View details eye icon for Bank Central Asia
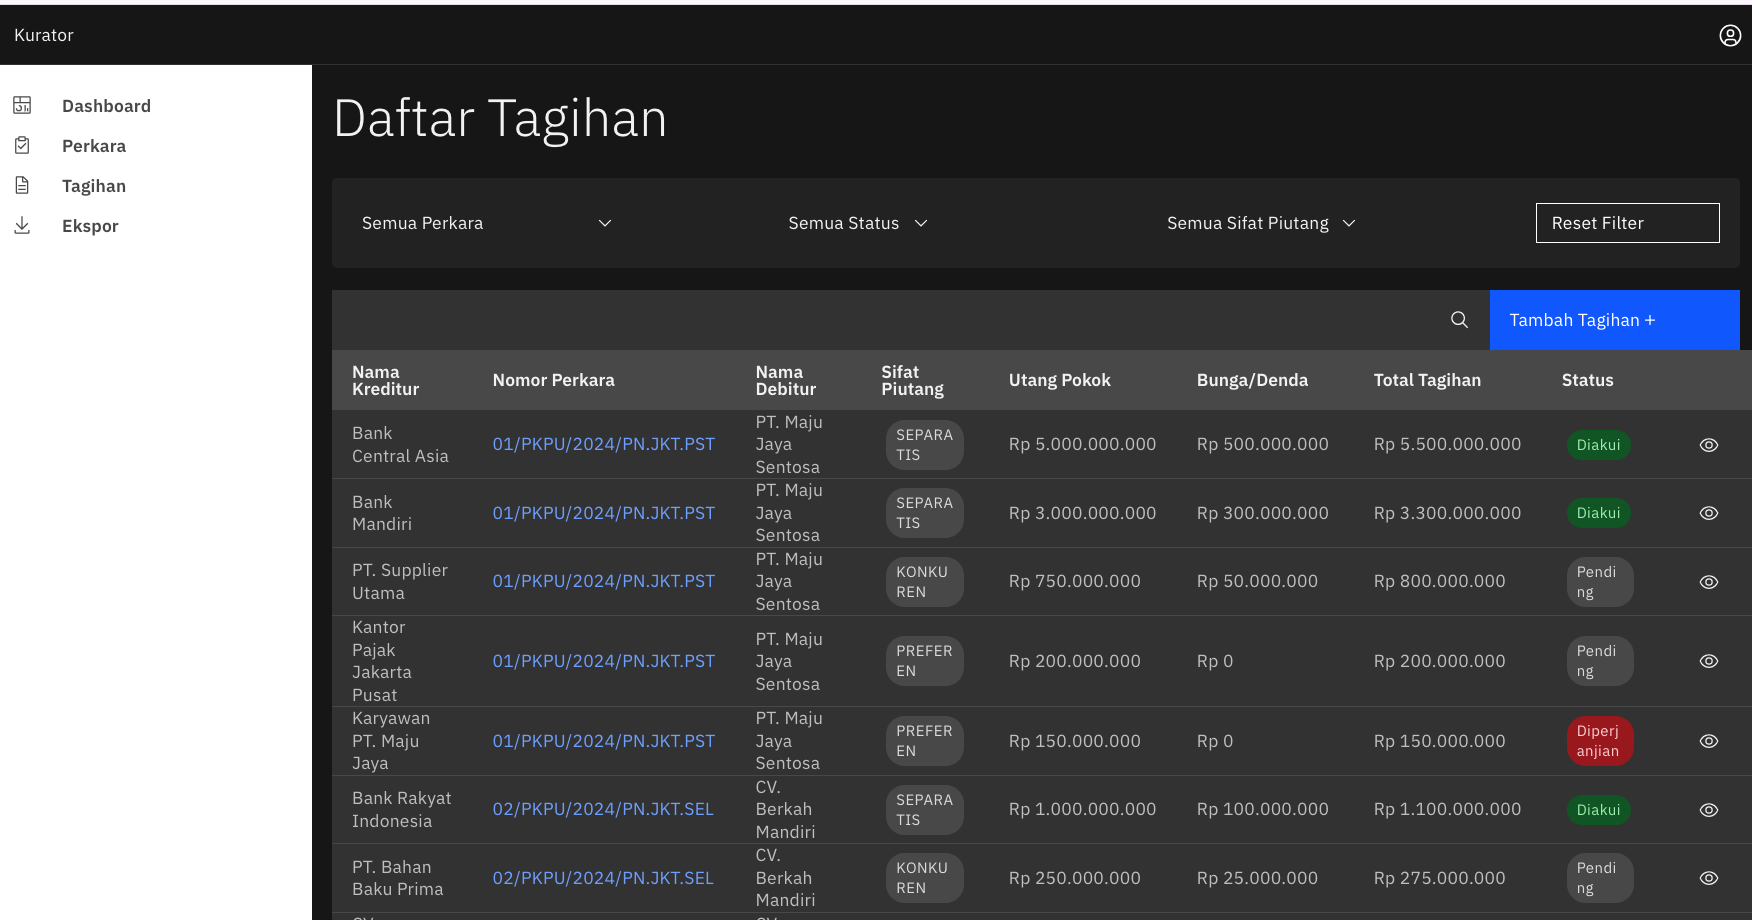This screenshot has width=1752, height=920. [1709, 445]
